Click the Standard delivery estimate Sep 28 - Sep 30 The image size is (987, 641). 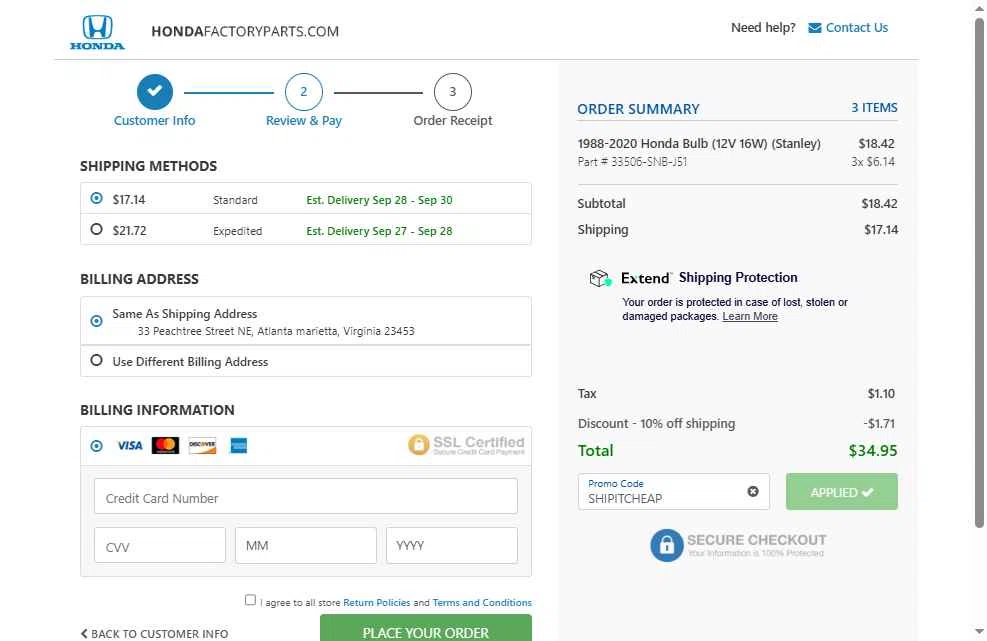[x=379, y=200]
